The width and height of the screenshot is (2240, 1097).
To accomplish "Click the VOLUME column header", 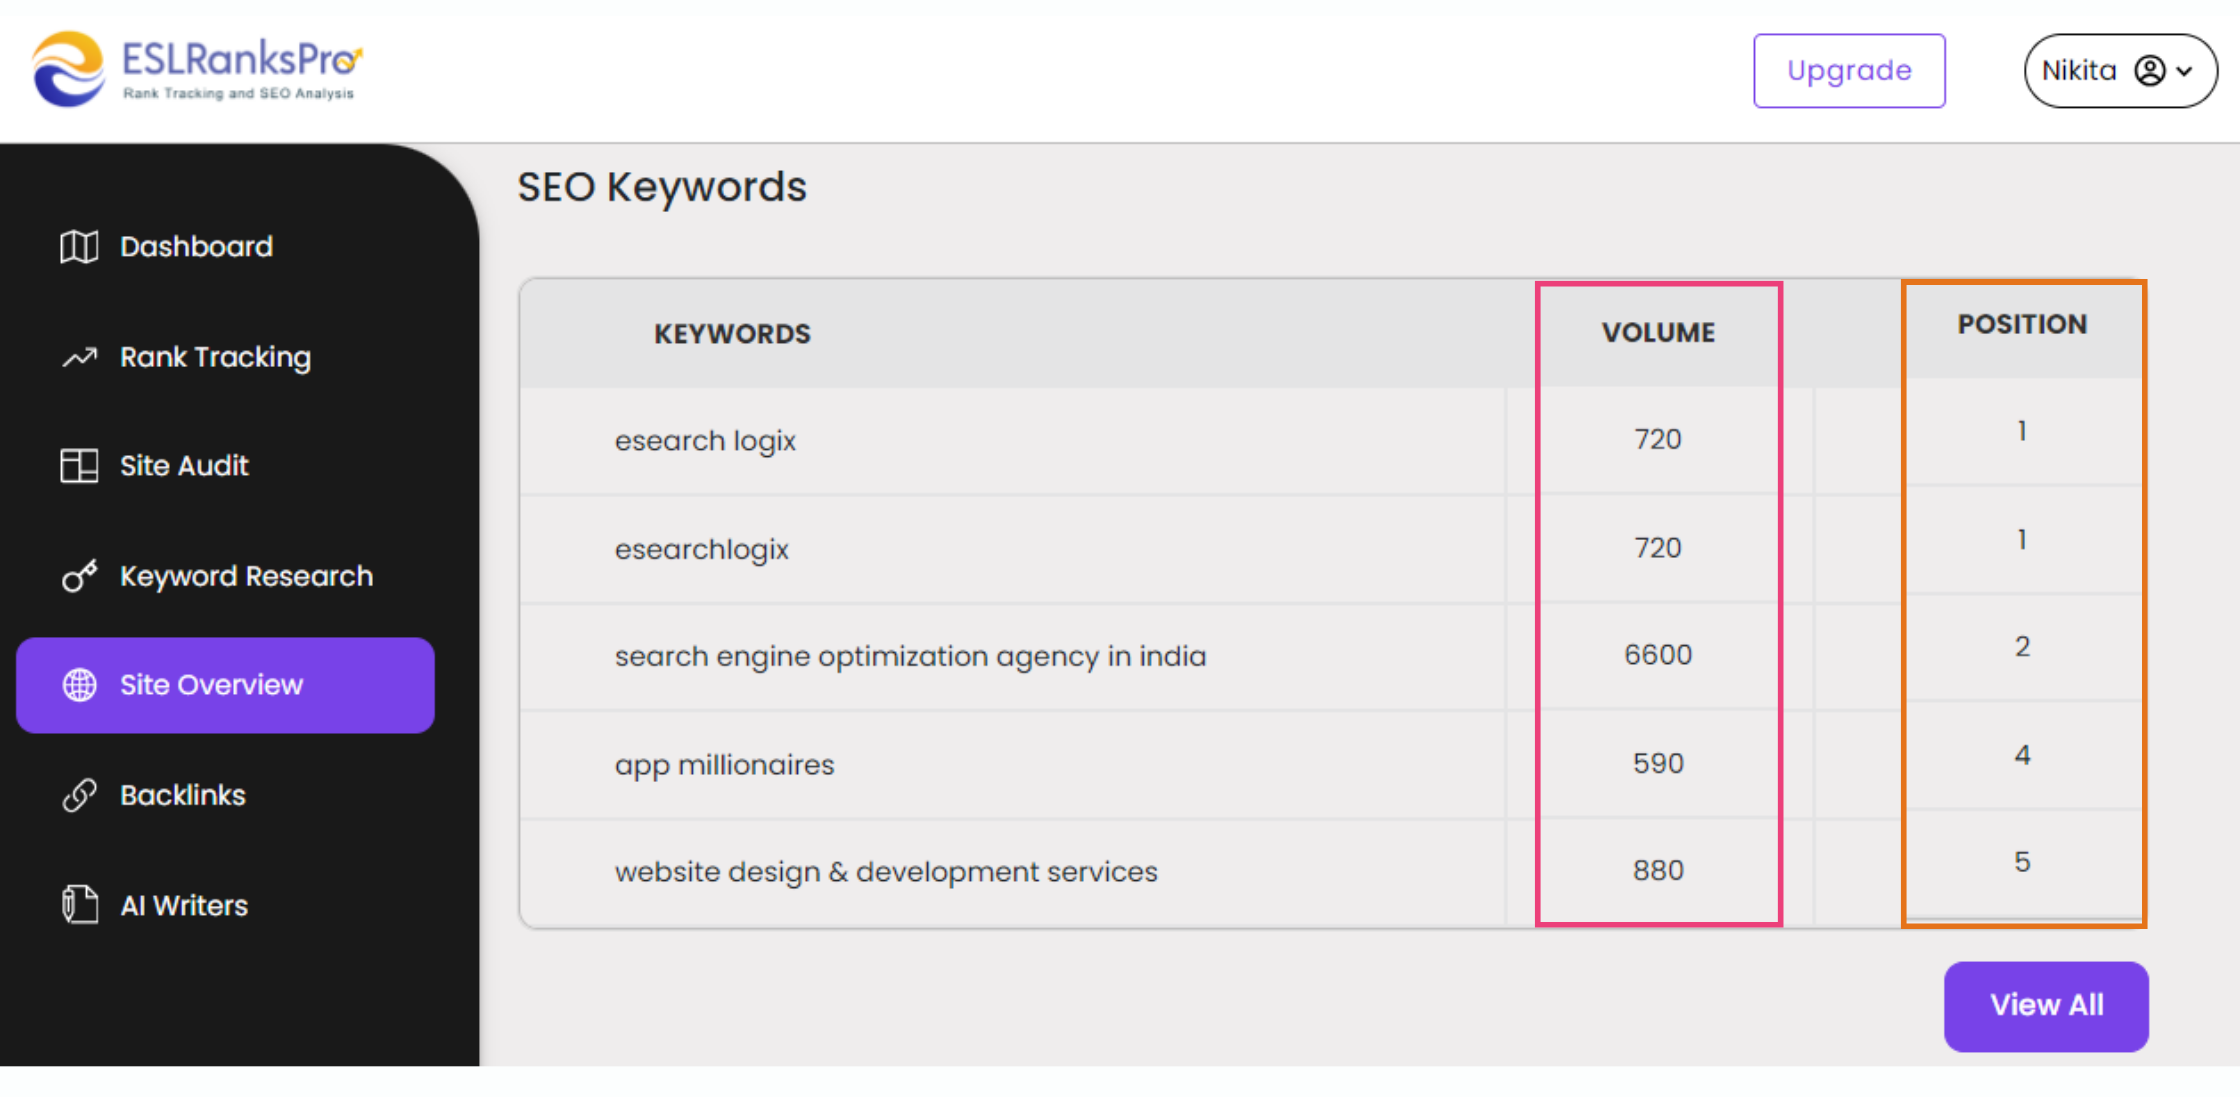I will point(1658,333).
